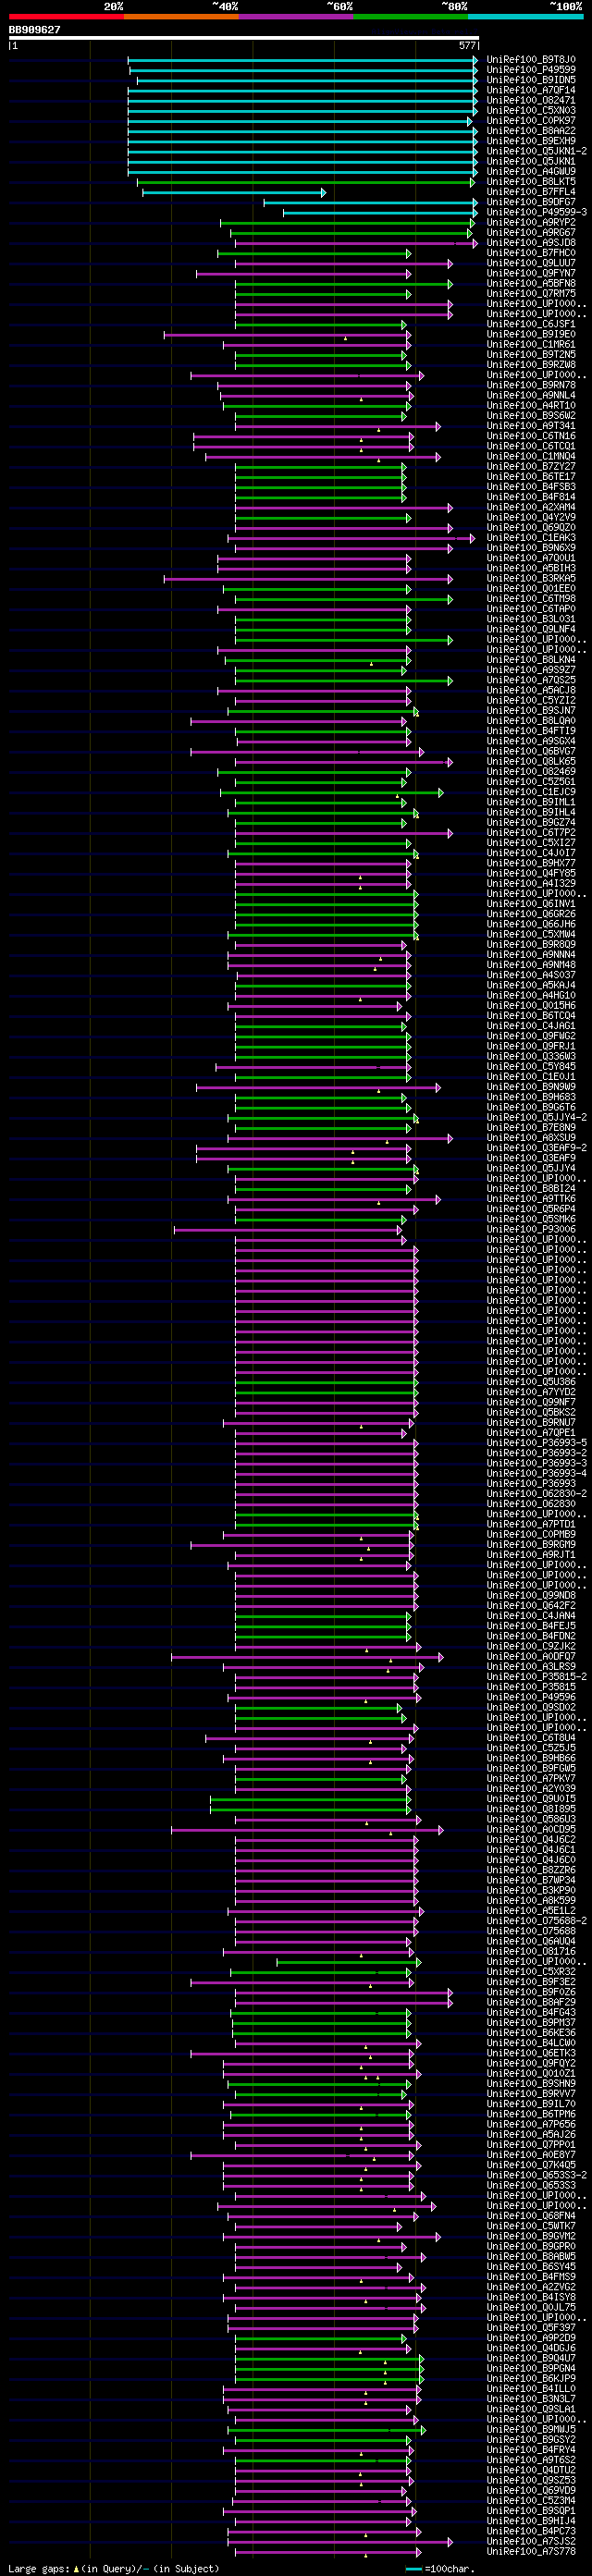Click UniRef100_B9RN78 hit name
Viewport: 592px width, 2576px height.
click(531, 385)
